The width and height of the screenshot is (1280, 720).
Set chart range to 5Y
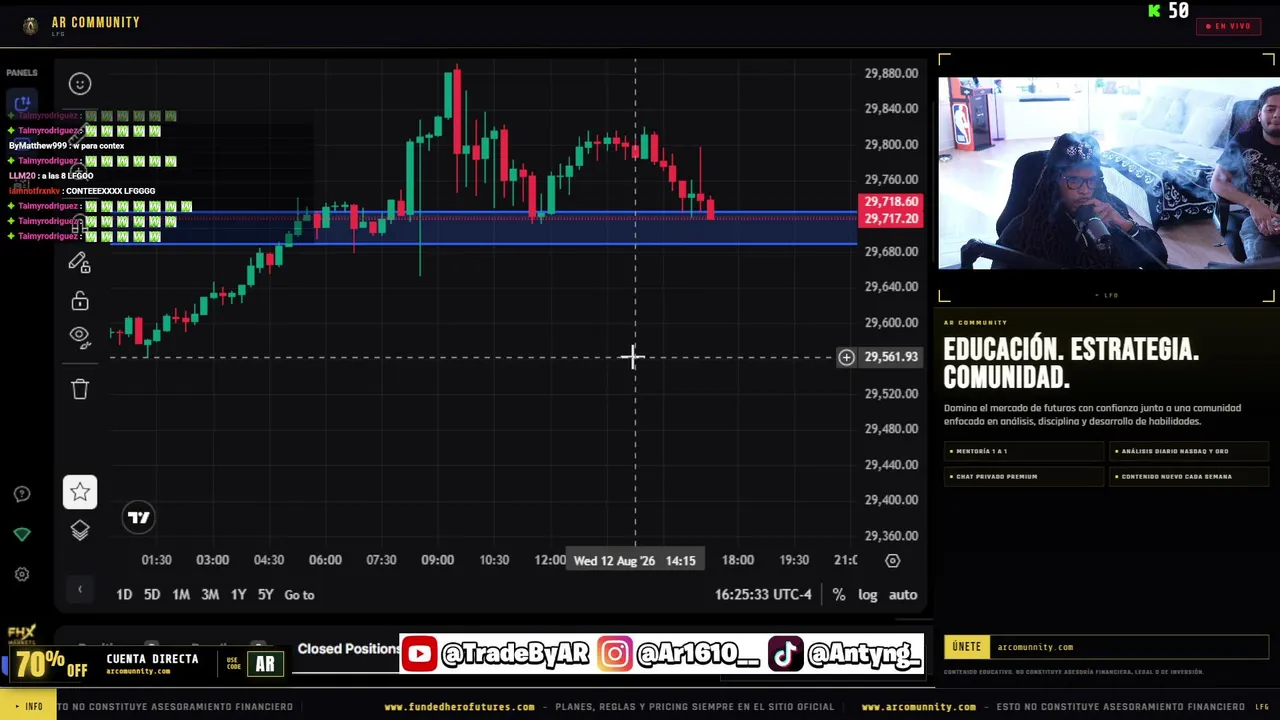pos(265,594)
